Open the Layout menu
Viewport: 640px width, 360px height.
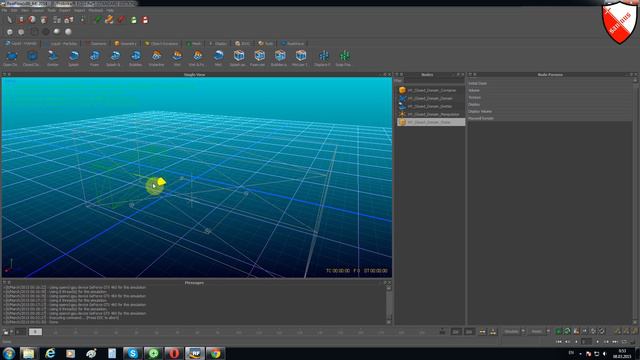[x=38, y=10]
